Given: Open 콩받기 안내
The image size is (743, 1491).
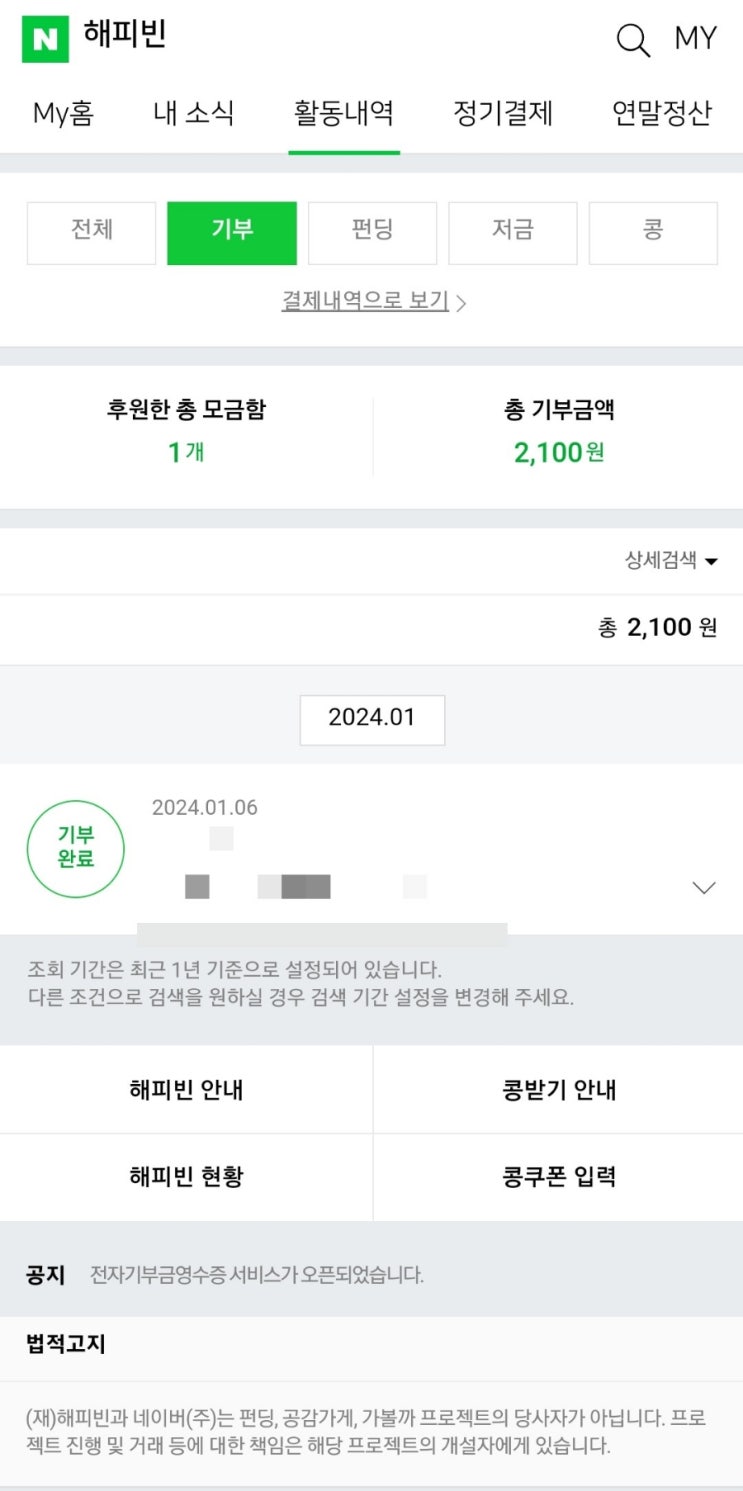Looking at the screenshot, I should 558,1090.
